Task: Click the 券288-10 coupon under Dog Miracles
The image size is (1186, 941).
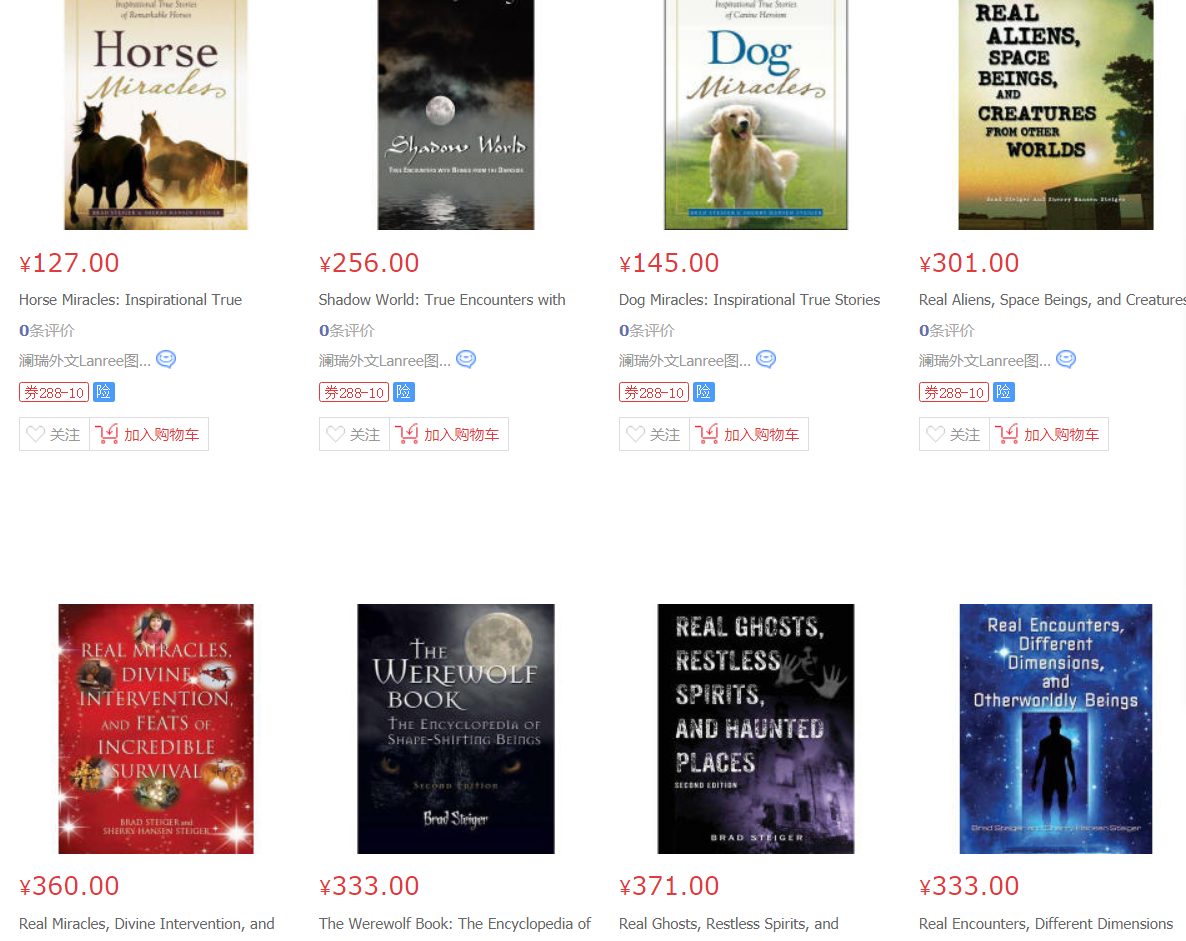Action: click(654, 393)
